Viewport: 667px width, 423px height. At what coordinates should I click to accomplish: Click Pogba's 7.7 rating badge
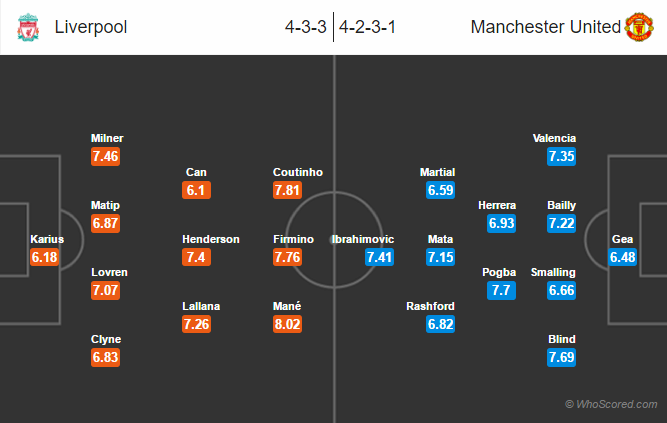click(502, 291)
